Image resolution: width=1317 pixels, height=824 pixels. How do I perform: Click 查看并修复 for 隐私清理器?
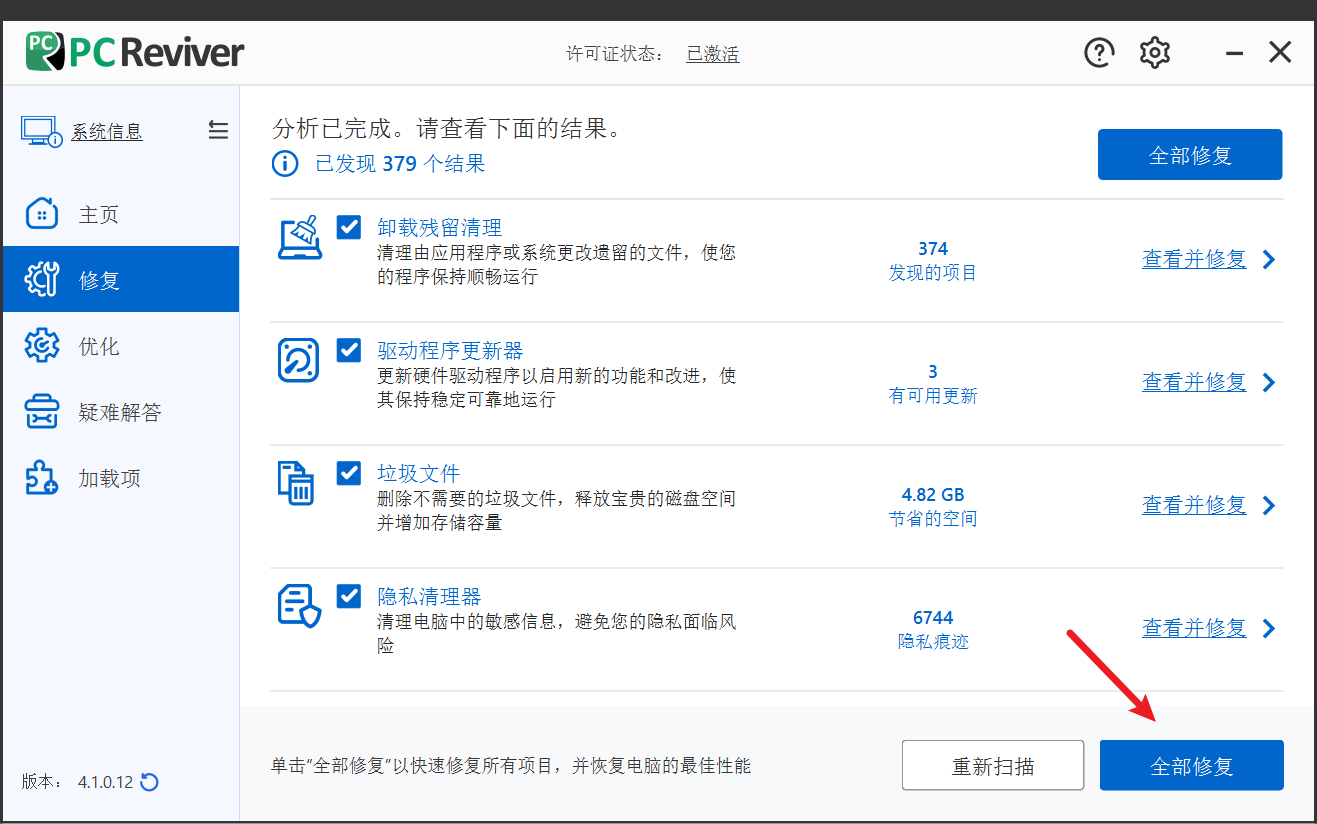tap(1194, 628)
